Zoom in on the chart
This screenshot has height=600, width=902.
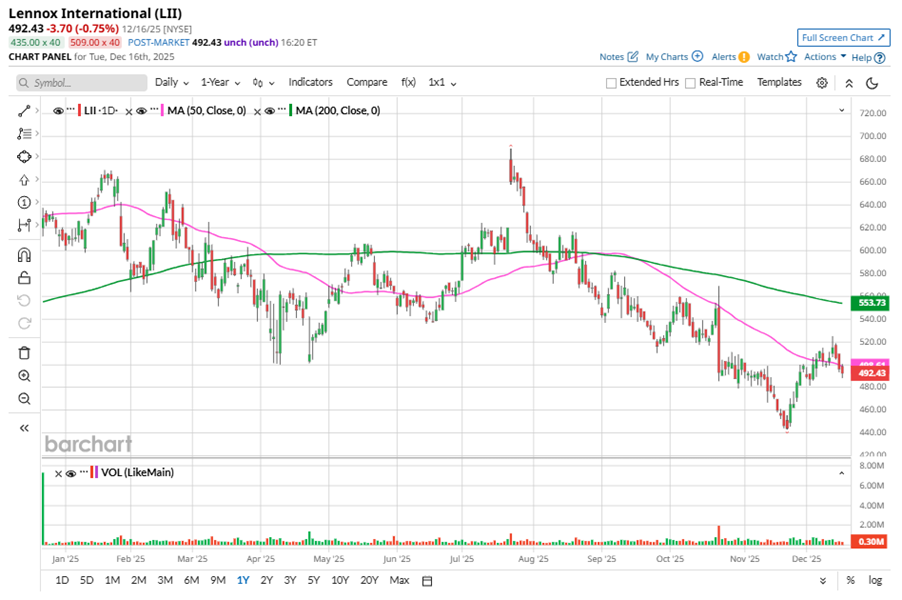tap(24, 376)
